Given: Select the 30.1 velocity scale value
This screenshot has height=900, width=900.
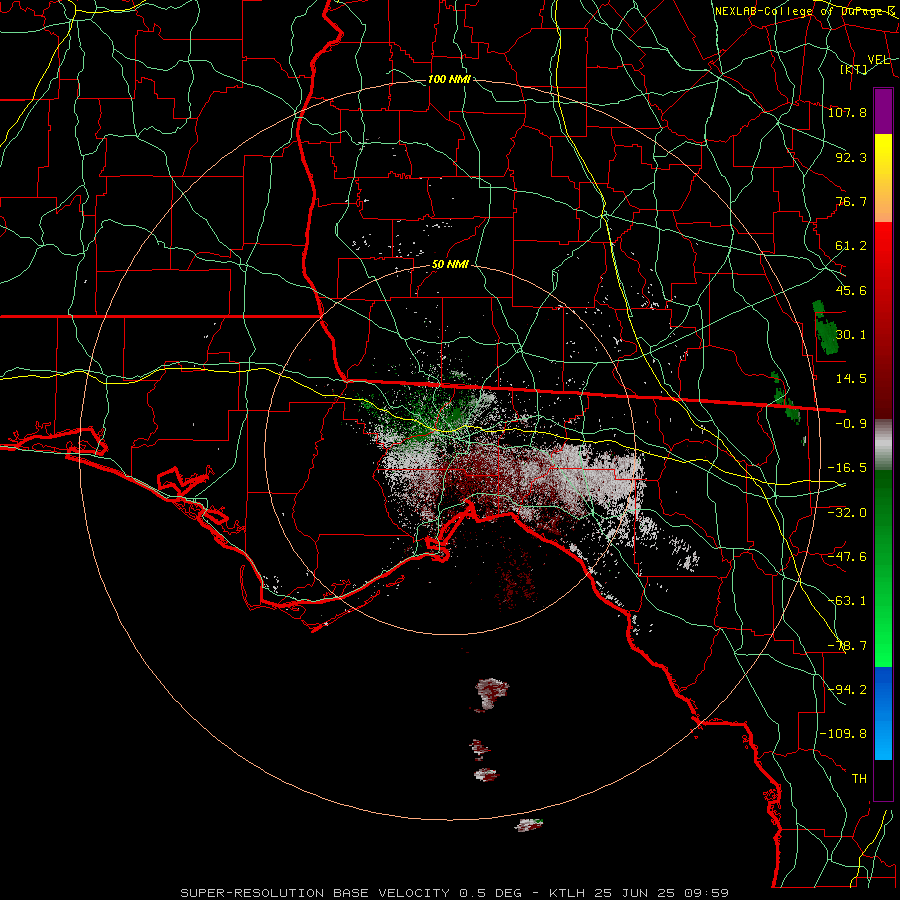Looking at the screenshot, I should tap(851, 334).
